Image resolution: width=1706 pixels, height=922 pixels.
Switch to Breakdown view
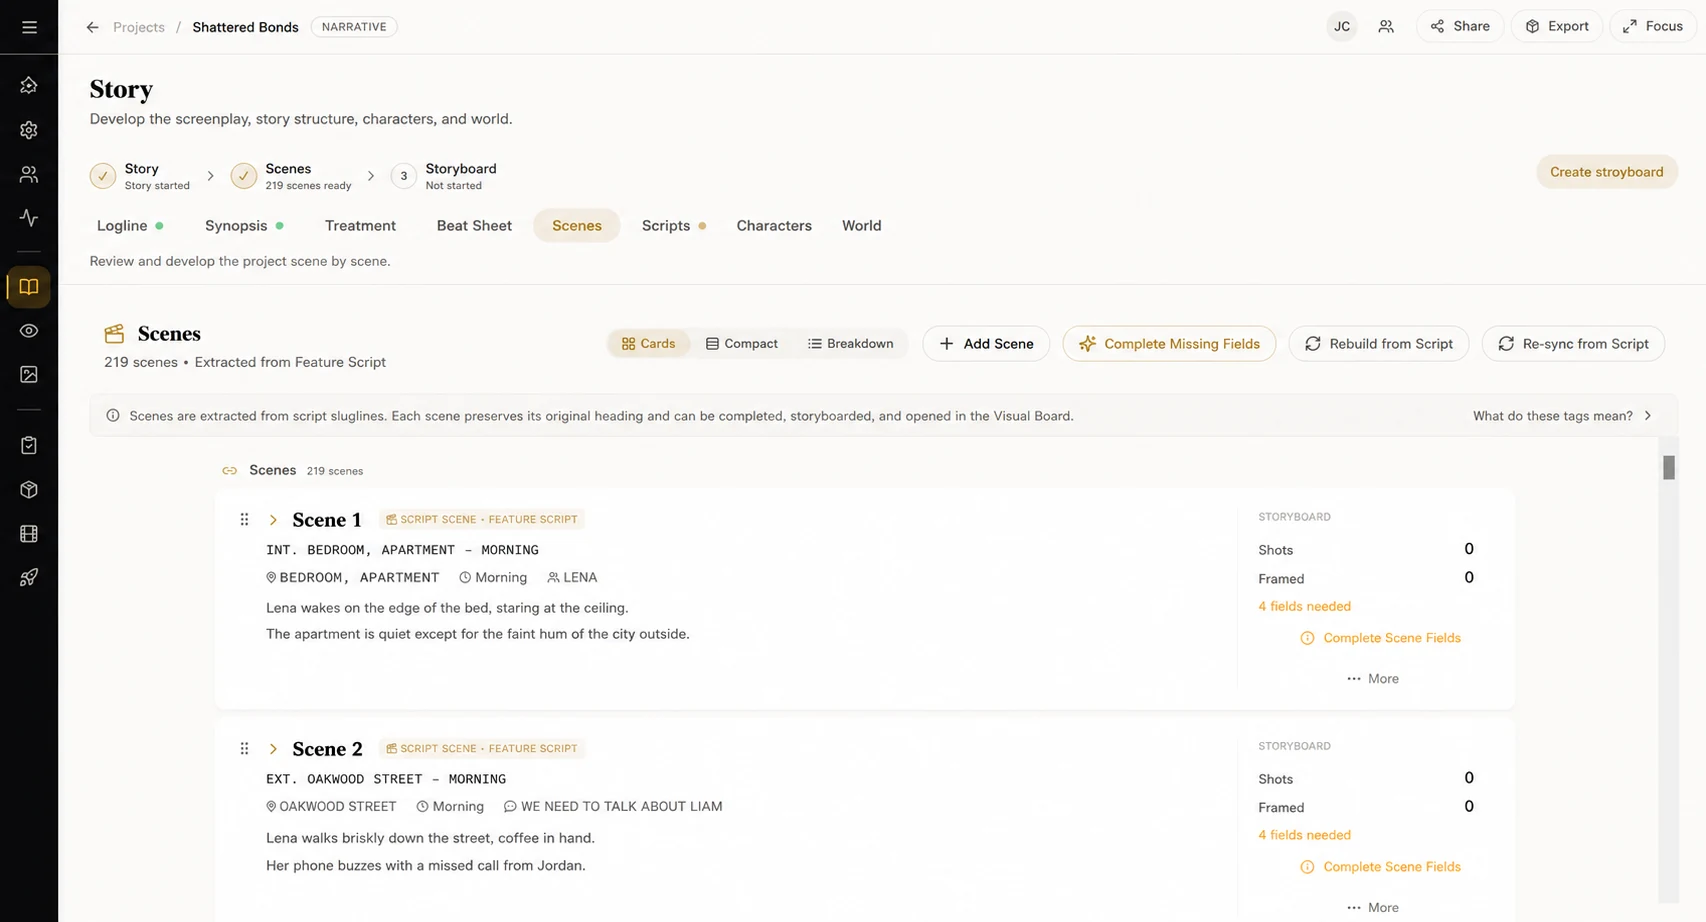(850, 343)
